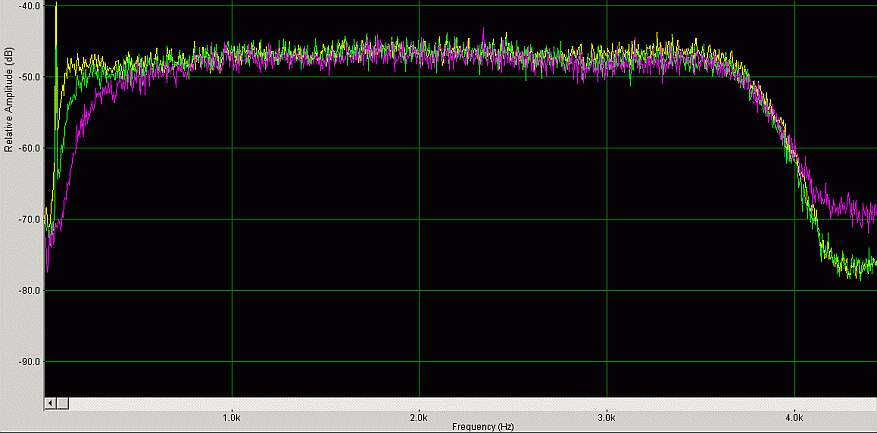
Task: Click the -70.0 amplitude label
Action: coord(30,219)
